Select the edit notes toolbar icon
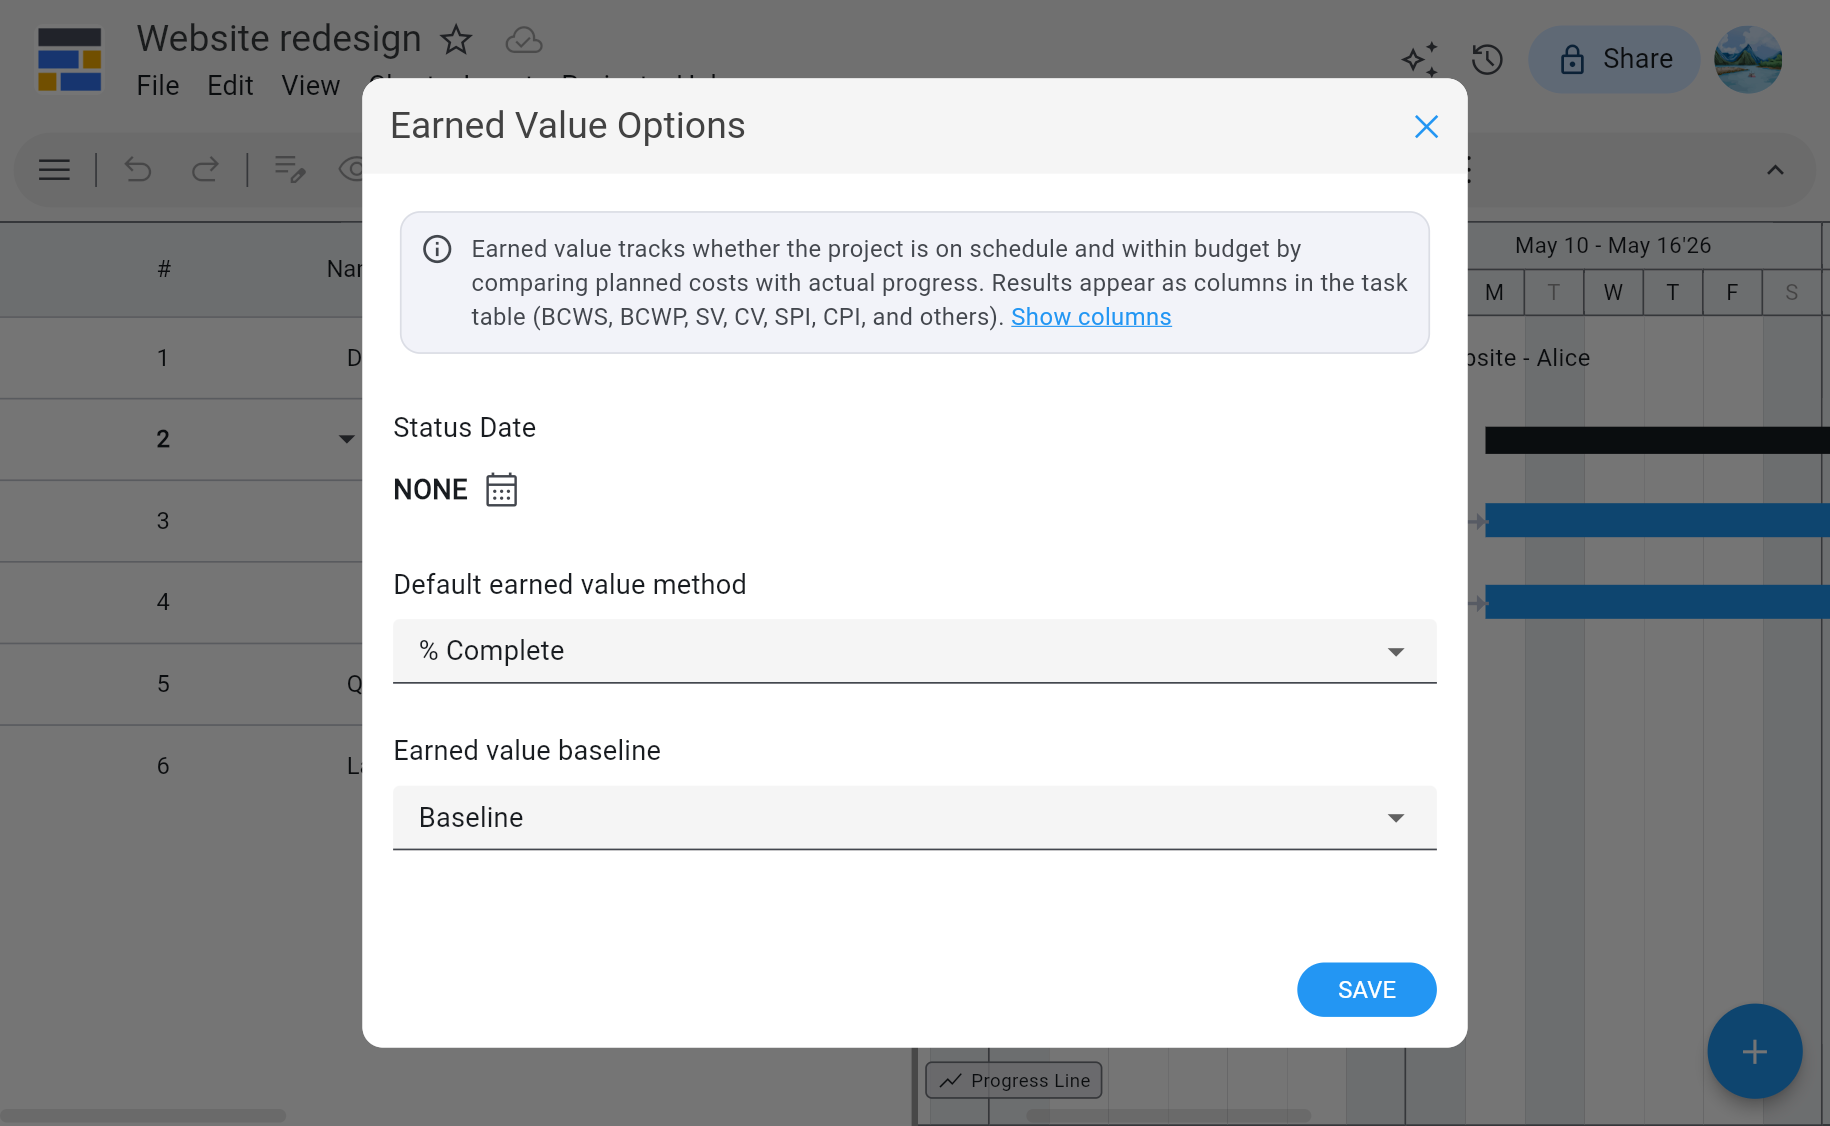This screenshot has width=1830, height=1126. coord(290,170)
